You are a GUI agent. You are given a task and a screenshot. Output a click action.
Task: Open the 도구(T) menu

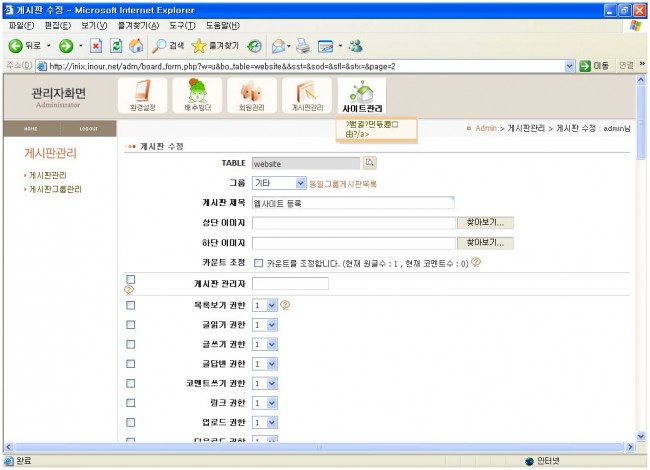pos(182,25)
